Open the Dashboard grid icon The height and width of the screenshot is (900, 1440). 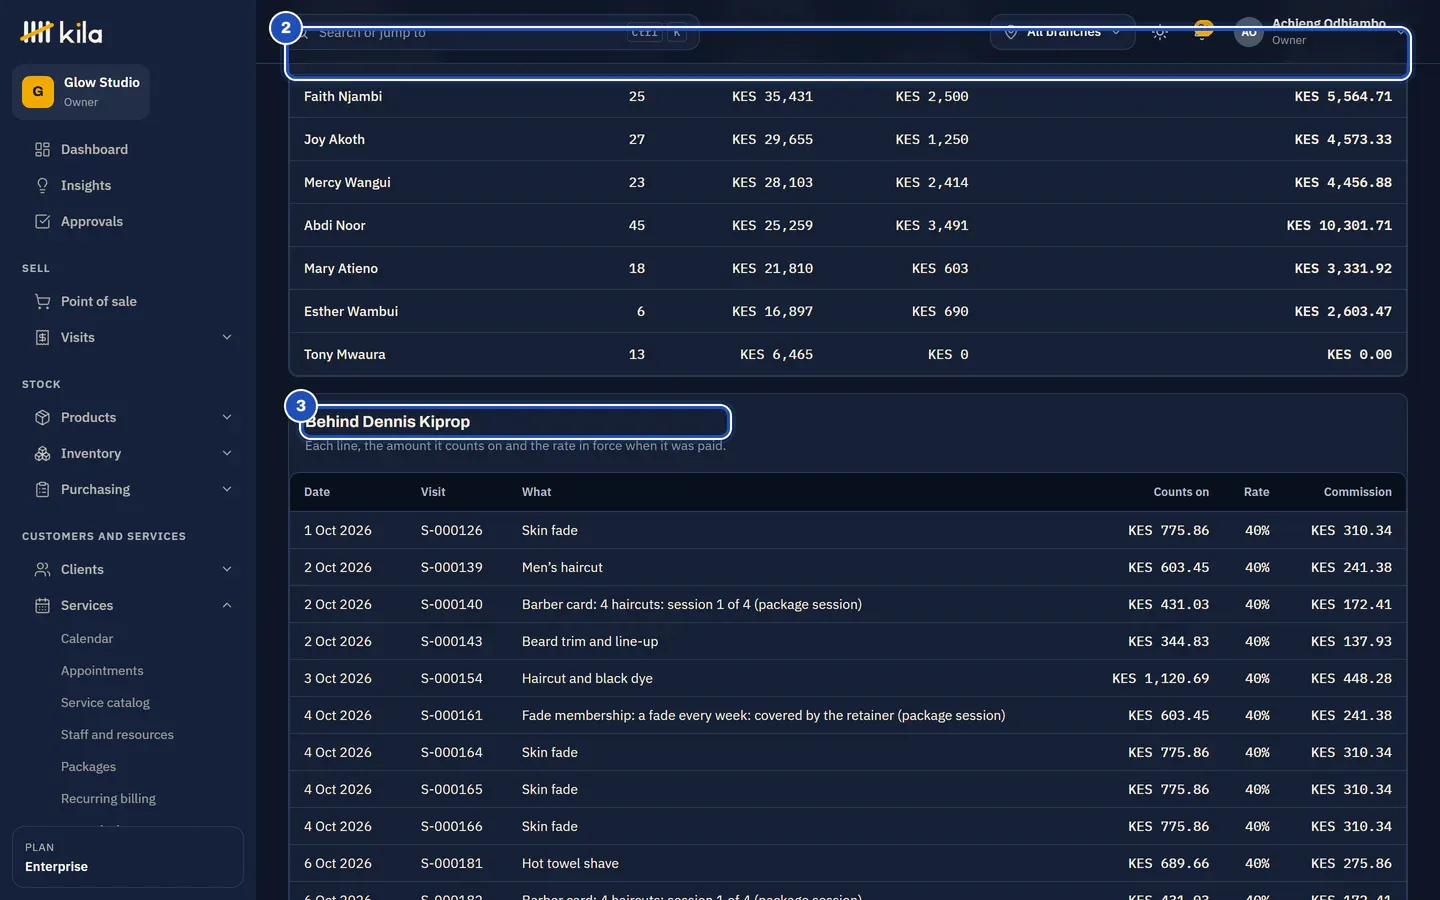tap(42, 150)
